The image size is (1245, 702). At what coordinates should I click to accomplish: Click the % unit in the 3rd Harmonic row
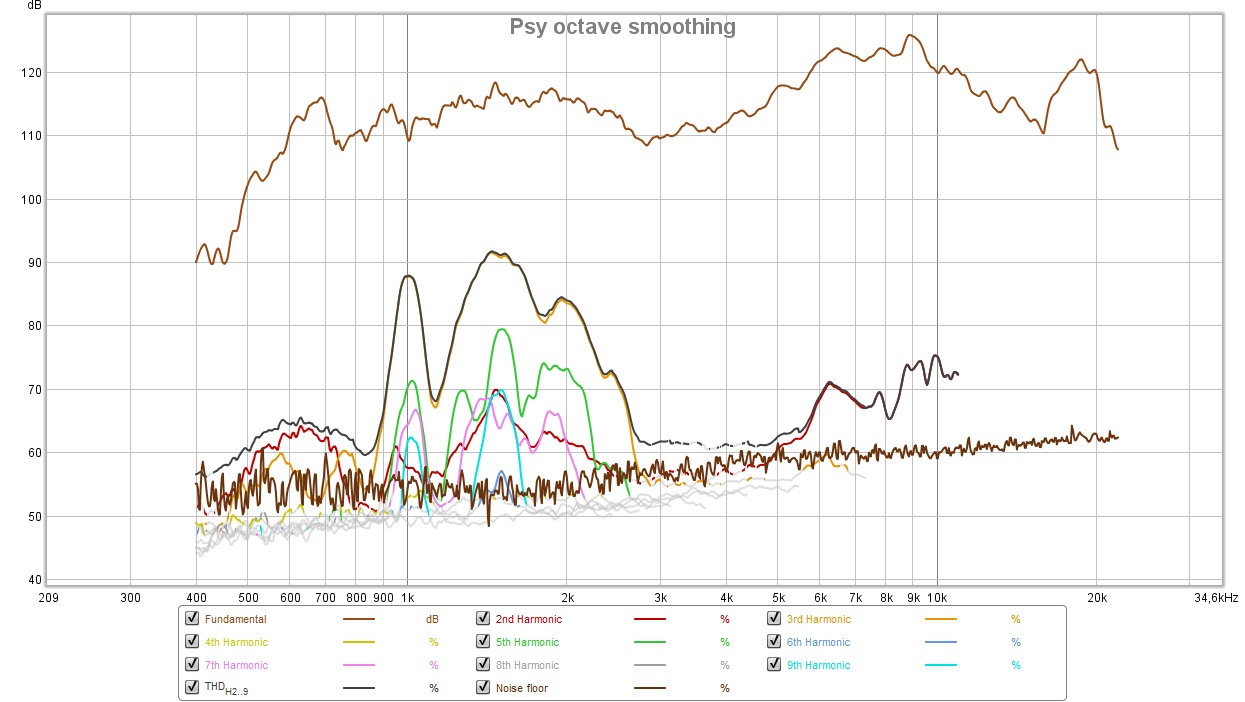click(x=1016, y=620)
